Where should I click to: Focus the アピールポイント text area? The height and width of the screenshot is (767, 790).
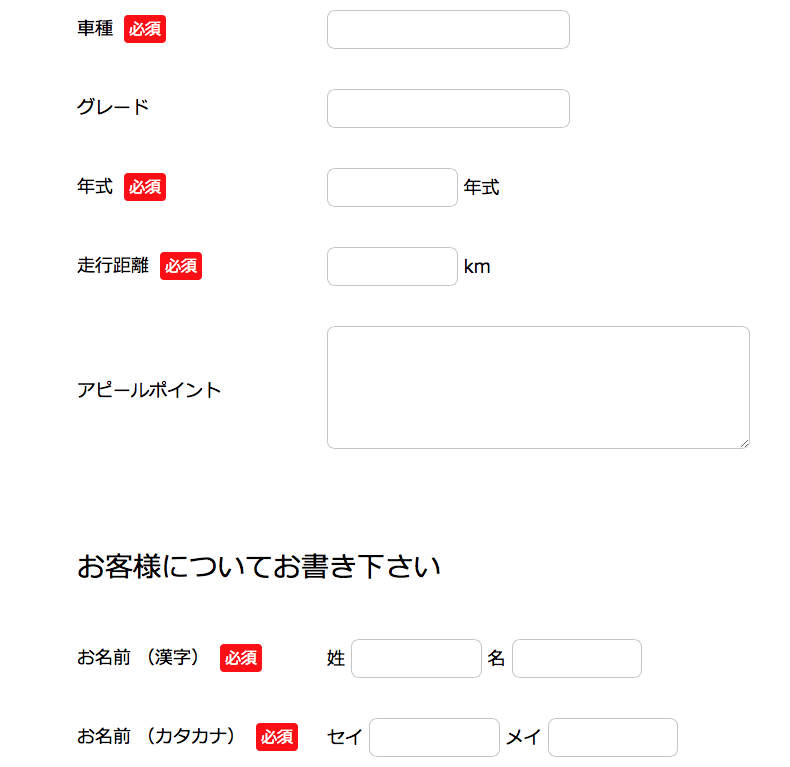point(538,387)
